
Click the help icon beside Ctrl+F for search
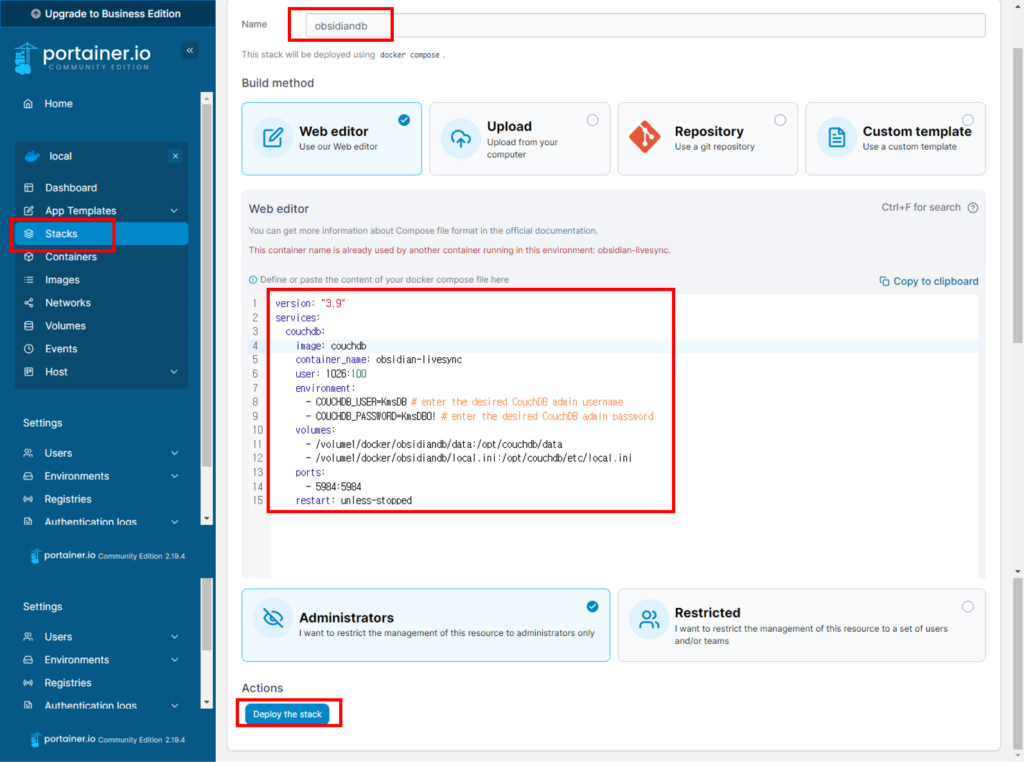pyautogui.click(x=973, y=208)
